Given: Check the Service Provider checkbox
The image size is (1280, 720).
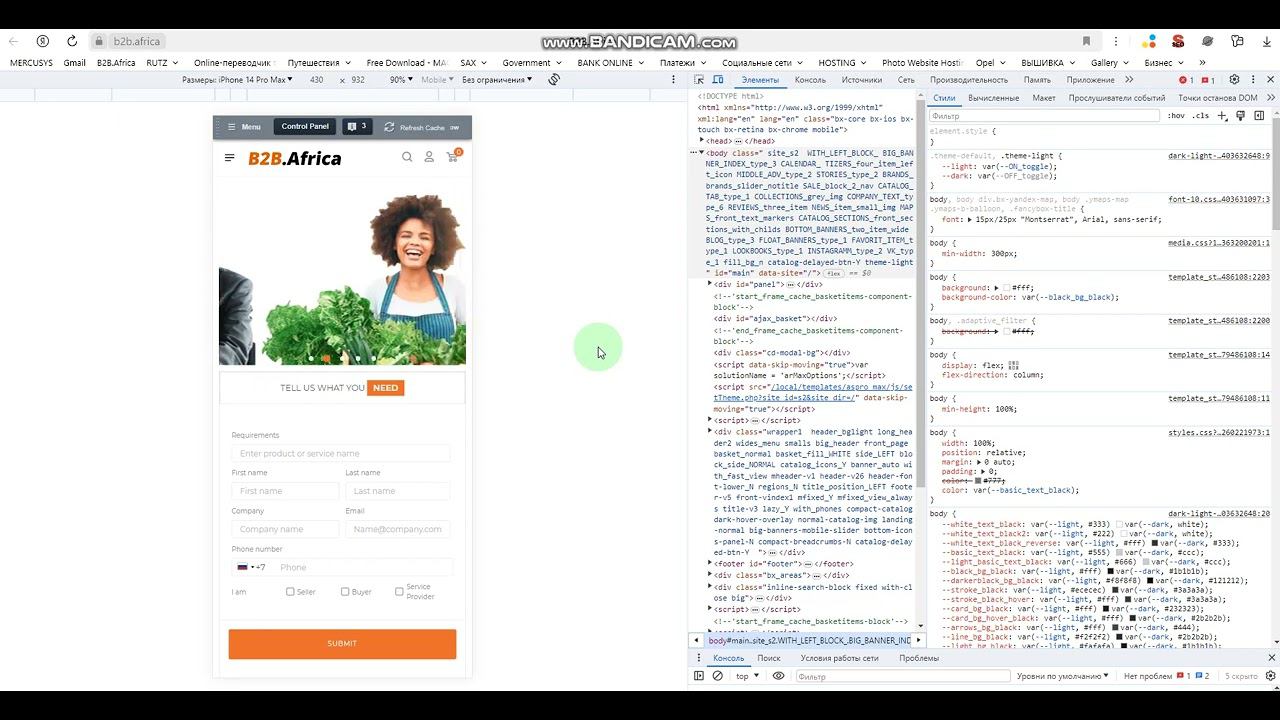Looking at the screenshot, I should tap(399, 592).
